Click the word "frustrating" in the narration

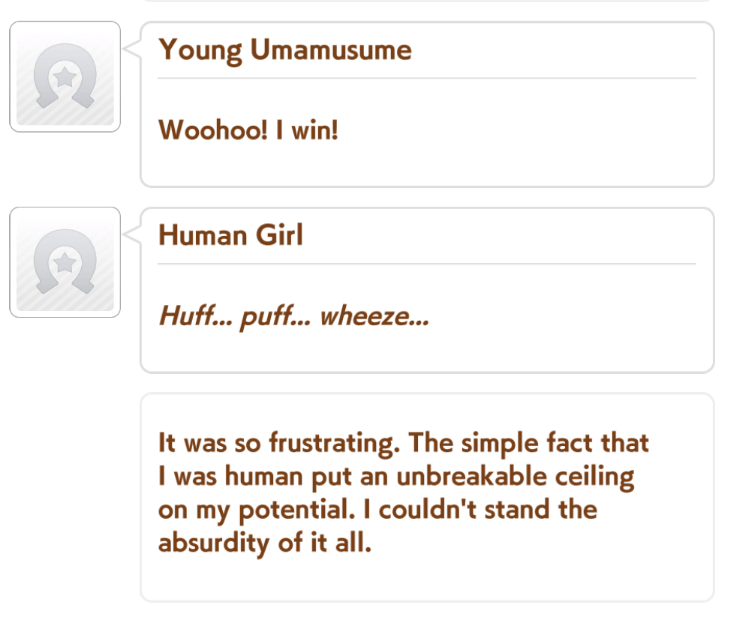point(331,444)
